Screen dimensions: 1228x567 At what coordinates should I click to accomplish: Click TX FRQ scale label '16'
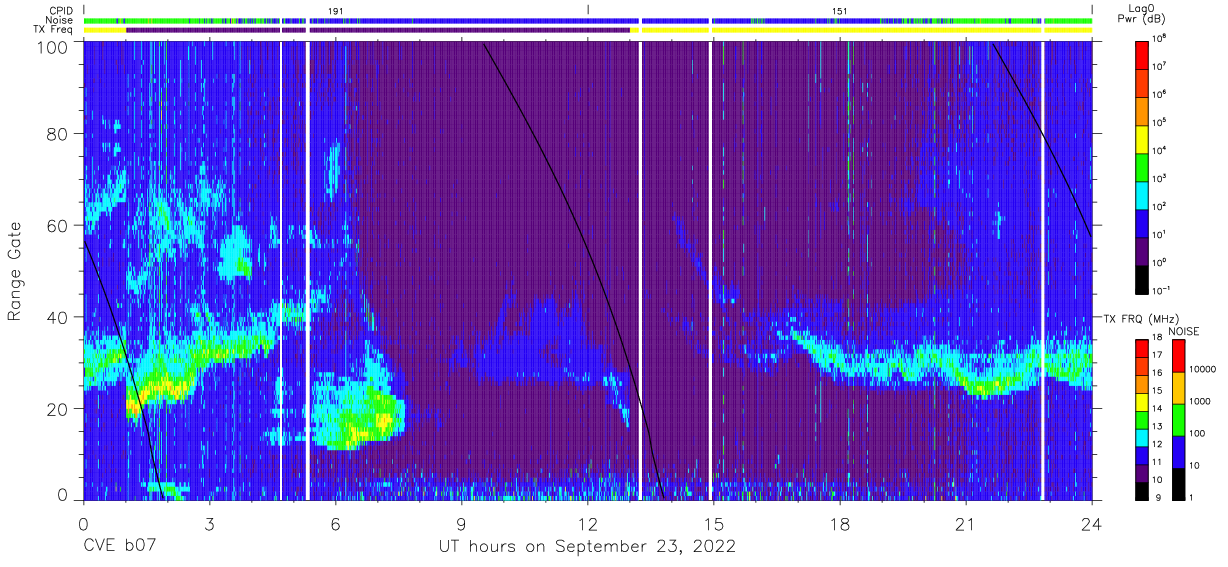click(1157, 374)
